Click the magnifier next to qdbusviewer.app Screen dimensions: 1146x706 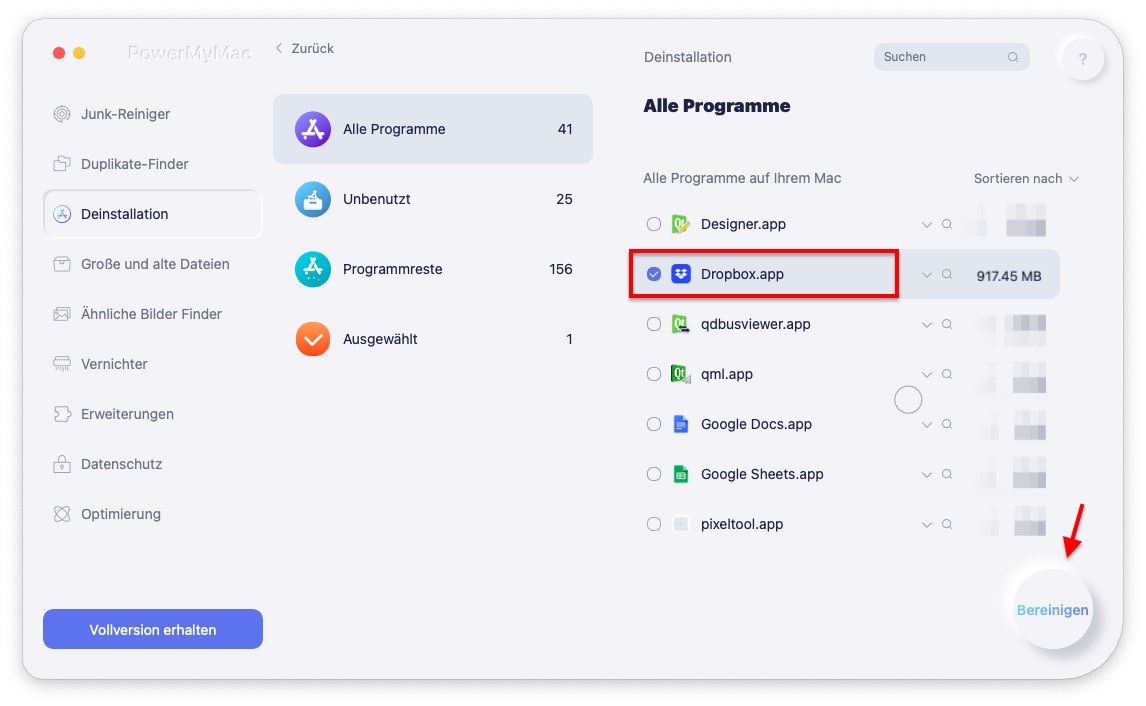point(946,324)
